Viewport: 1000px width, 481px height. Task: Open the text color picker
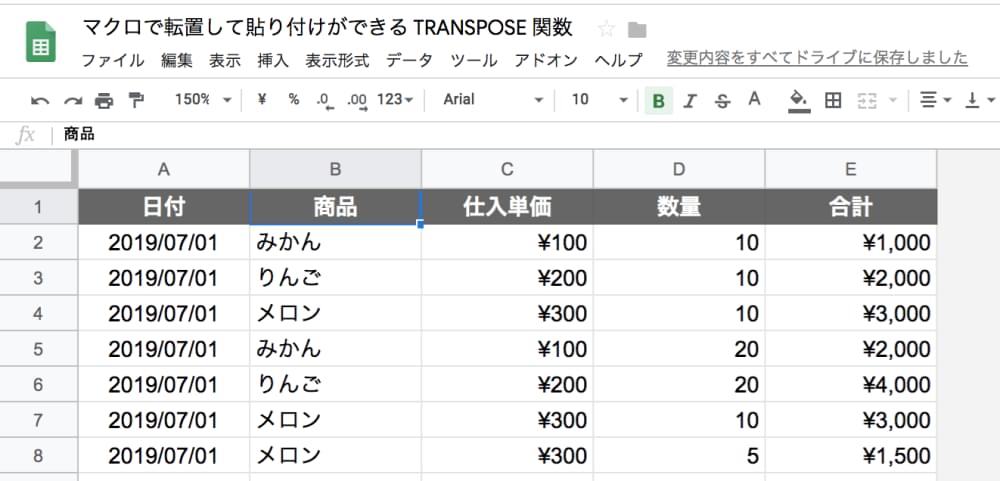[x=754, y=100]
